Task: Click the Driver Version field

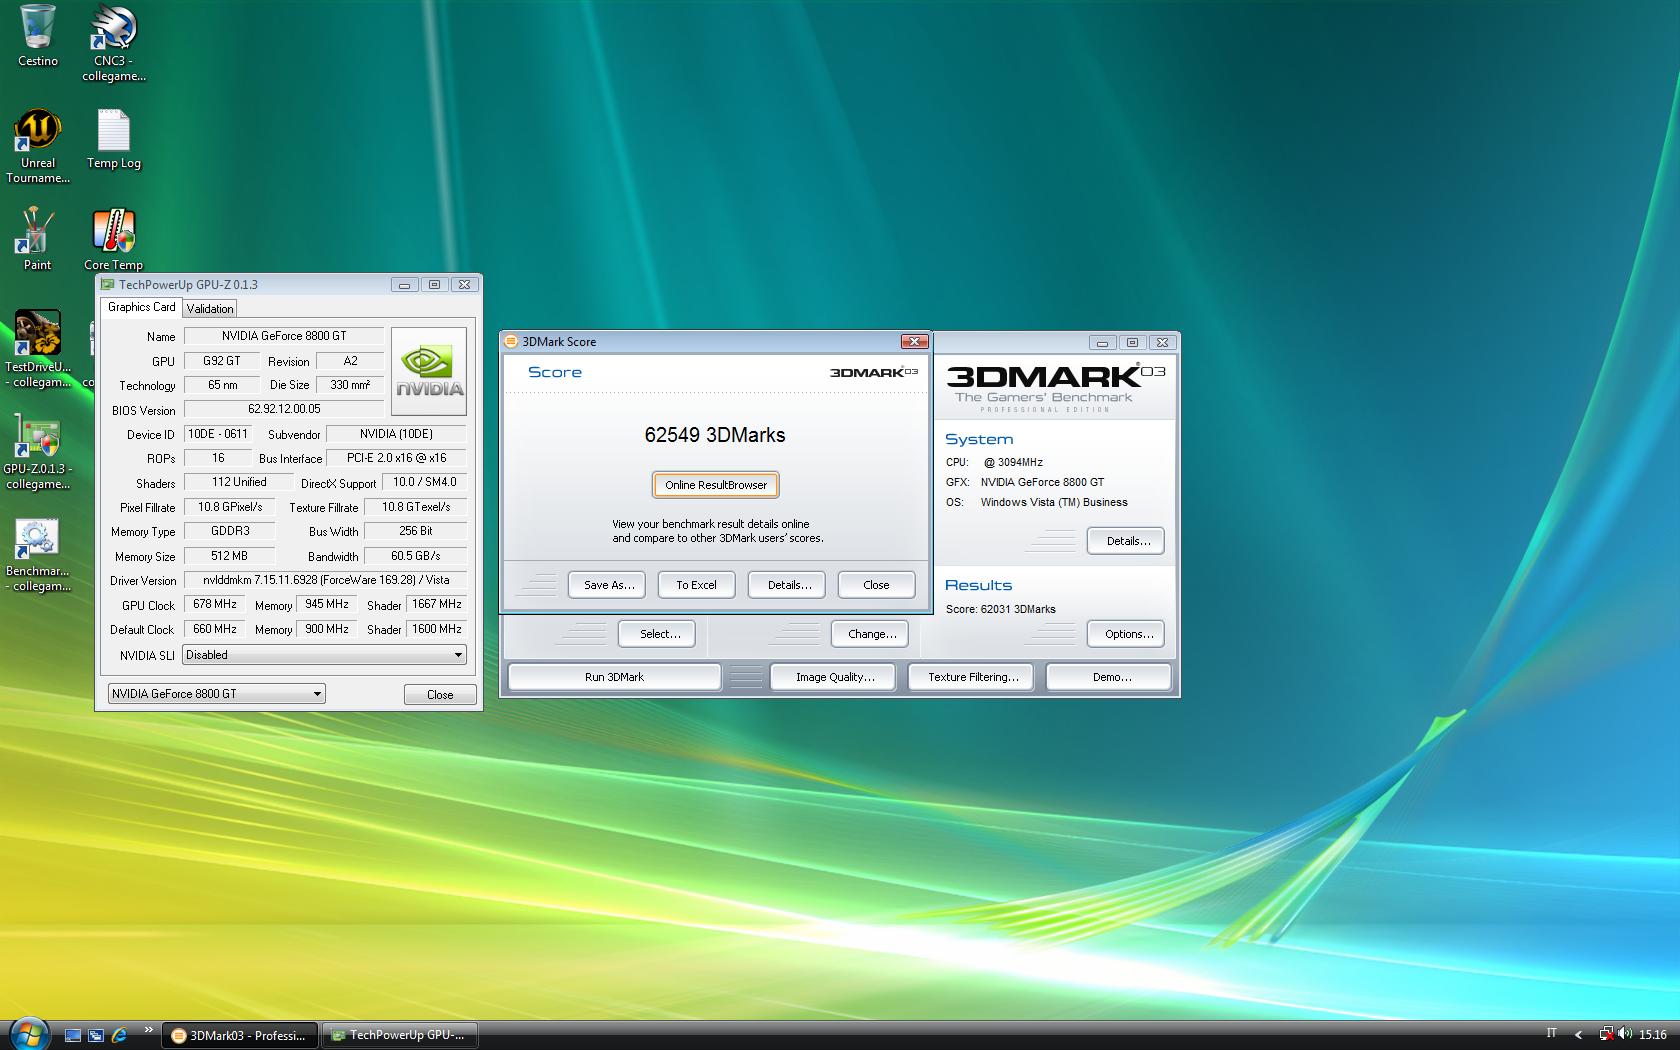Action: coord(325,580)
